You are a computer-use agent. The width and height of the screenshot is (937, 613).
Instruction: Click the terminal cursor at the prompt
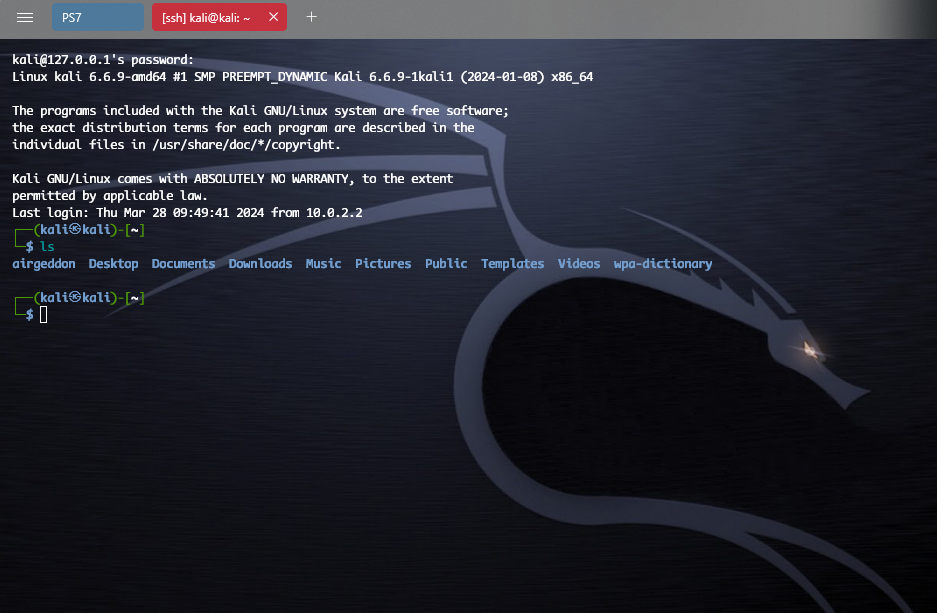[x=44, y=314]
